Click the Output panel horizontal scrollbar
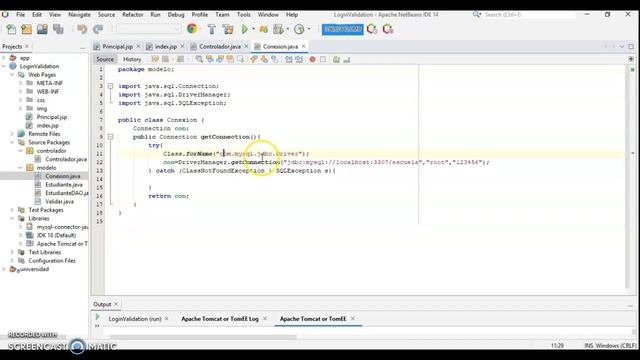 [203, 337]
